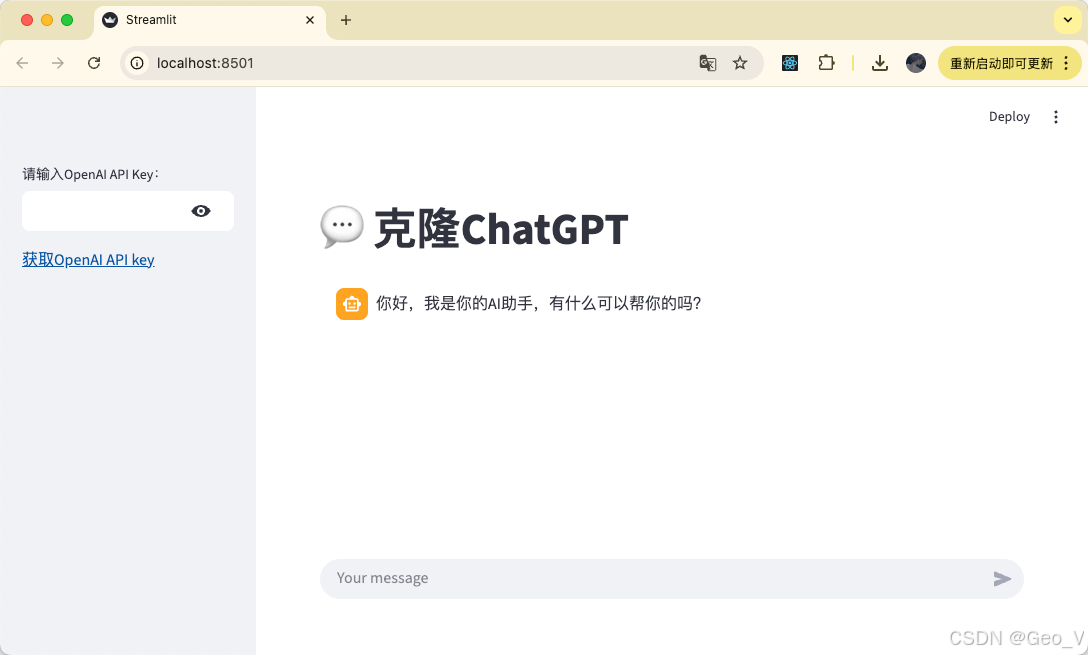The image size is (1088, 655).
Task: Click the Google Translate icon in the address bar
Action: (x=708, y=62)
